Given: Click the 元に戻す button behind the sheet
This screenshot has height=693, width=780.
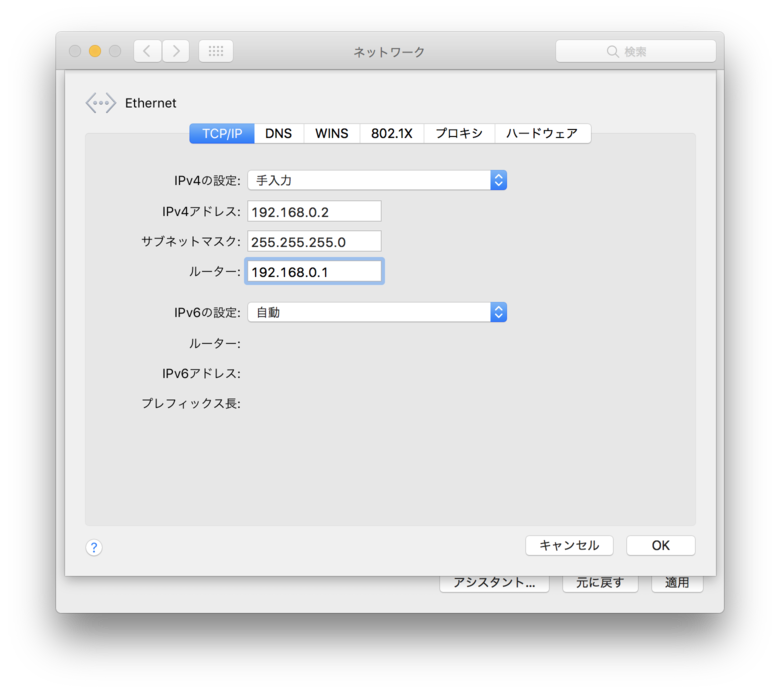Looking at the screenshot, I should click(x=600, y=584).
